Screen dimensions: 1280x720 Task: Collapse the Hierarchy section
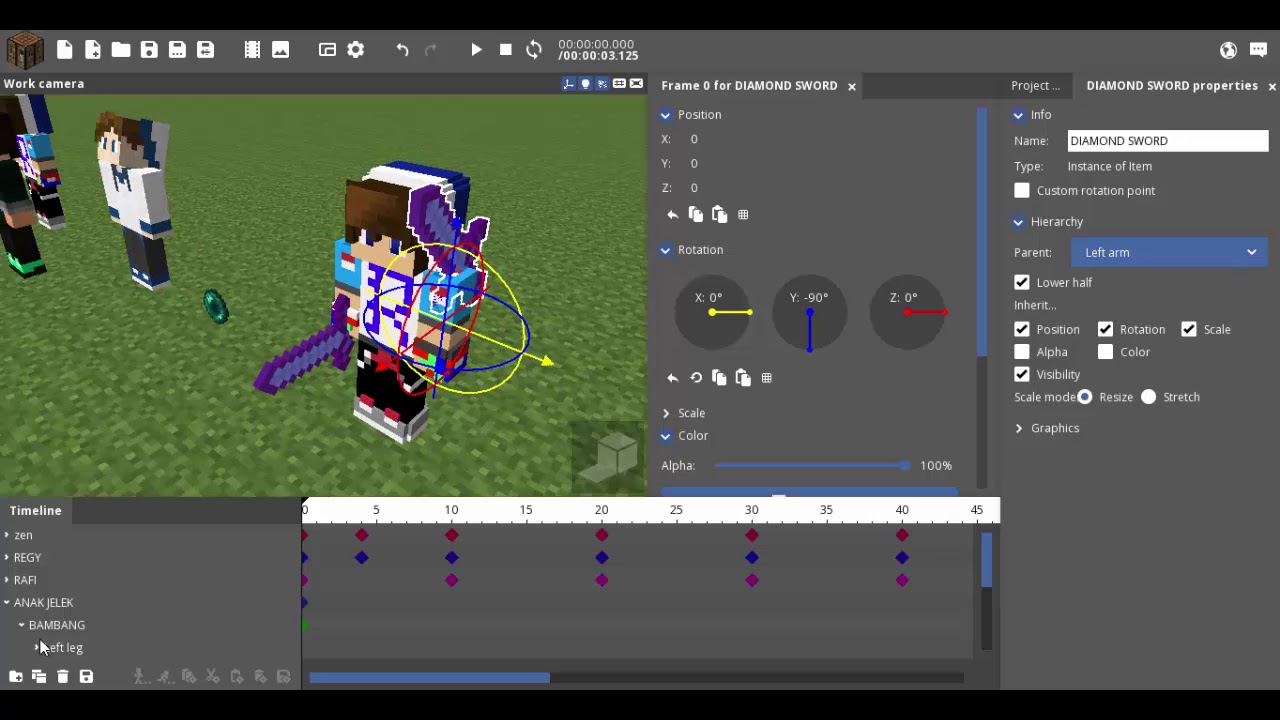coord(1019,222)
